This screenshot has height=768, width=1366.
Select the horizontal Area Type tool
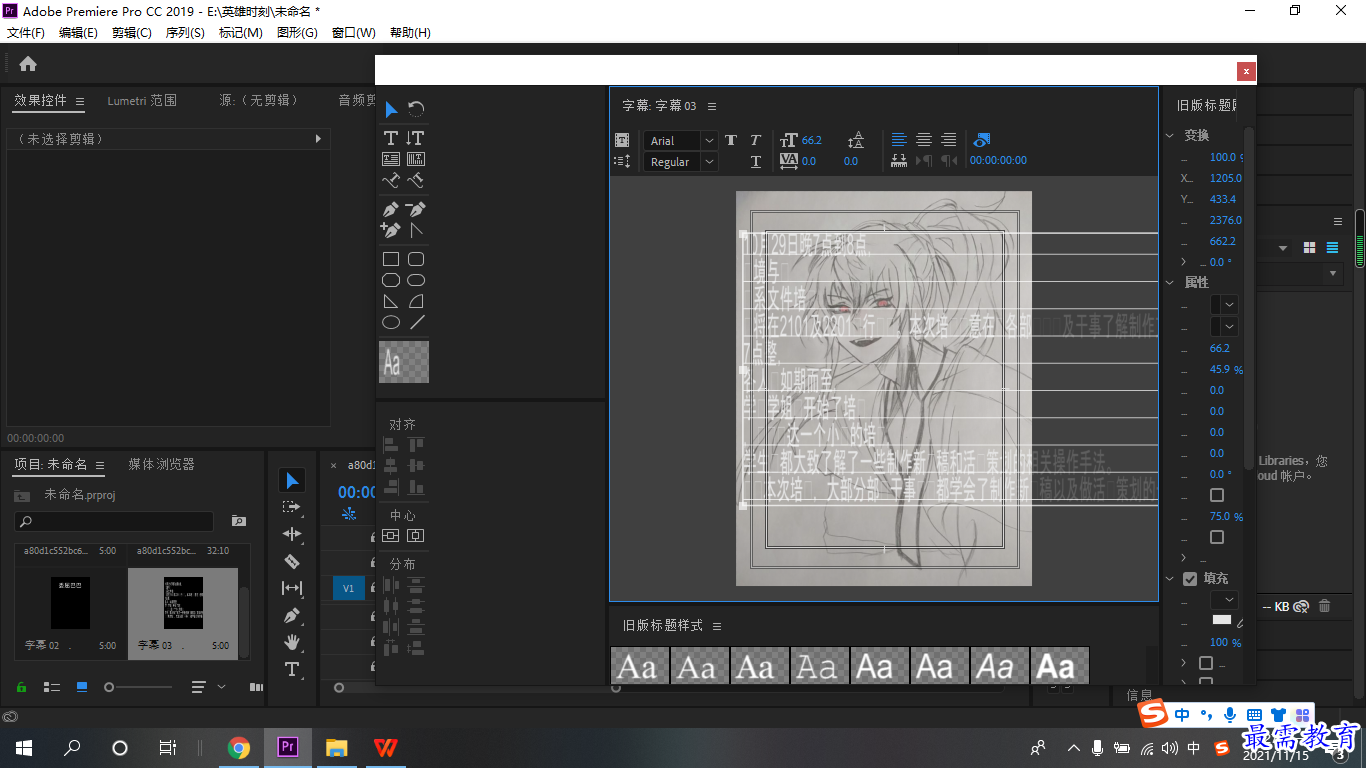(391, 159)
